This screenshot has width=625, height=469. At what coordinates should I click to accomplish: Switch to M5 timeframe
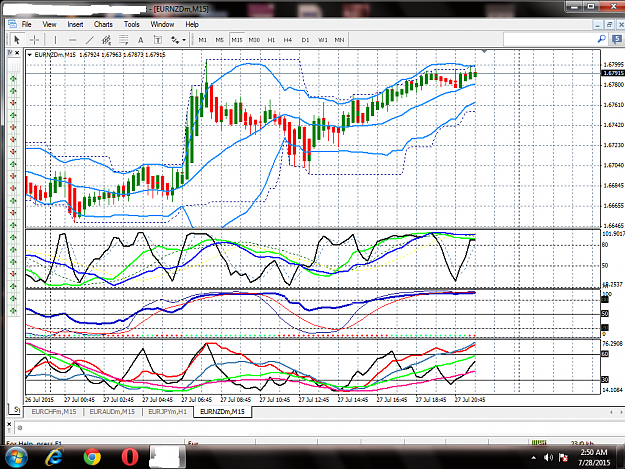coord(220,40)
